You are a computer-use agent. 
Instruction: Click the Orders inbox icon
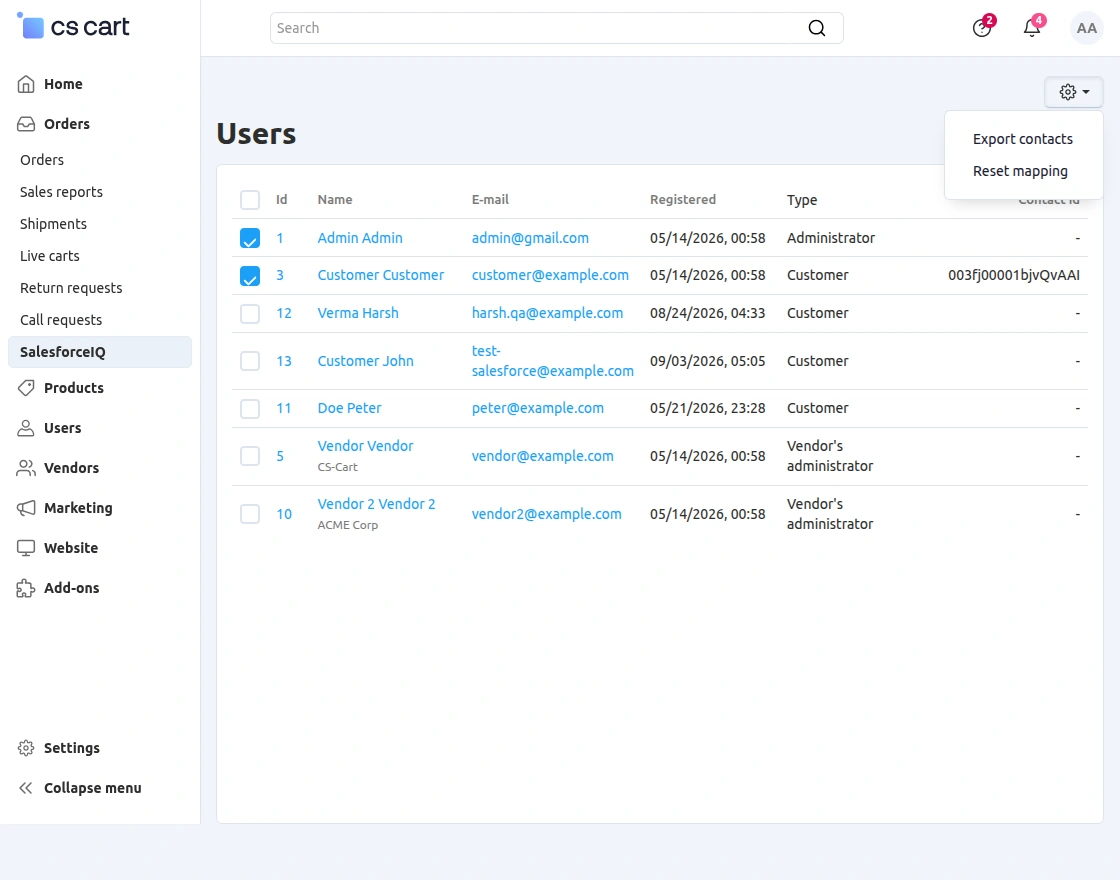click(26, 124)
